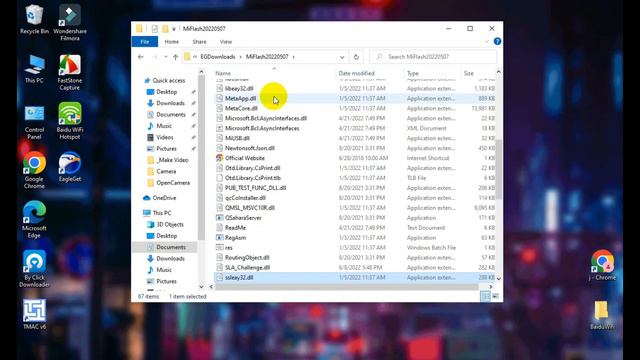The height and width of the screenshot is (360, 640).
Task: Open the _Make Video folder in sidebar
Action: pyautogui.click(x=172, y=160)
